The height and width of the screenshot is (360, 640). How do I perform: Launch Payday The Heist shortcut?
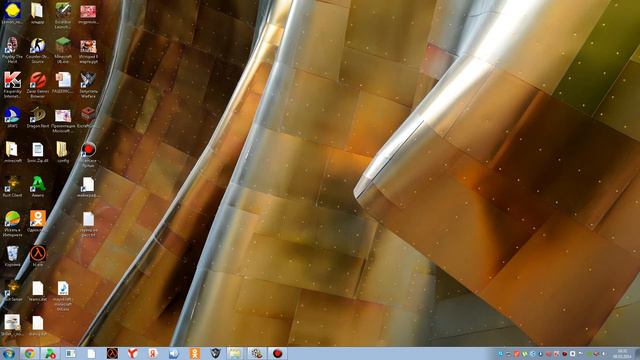(12, 45)
